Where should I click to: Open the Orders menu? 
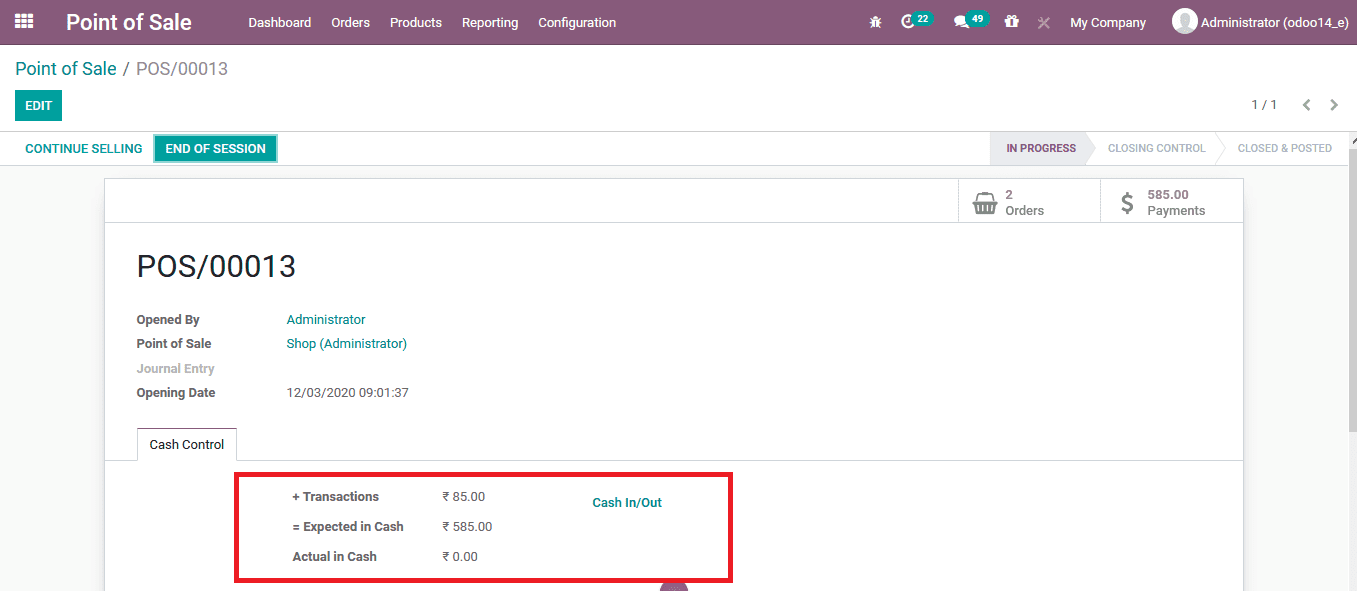350,22
